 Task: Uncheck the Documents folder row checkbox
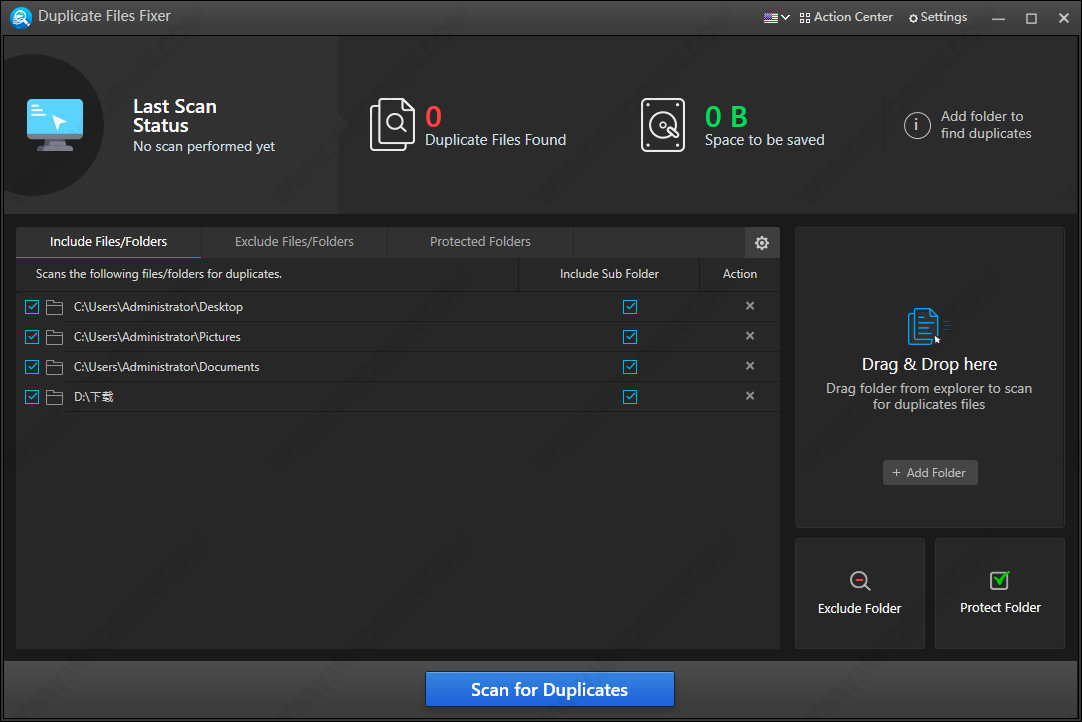point(32,367)
